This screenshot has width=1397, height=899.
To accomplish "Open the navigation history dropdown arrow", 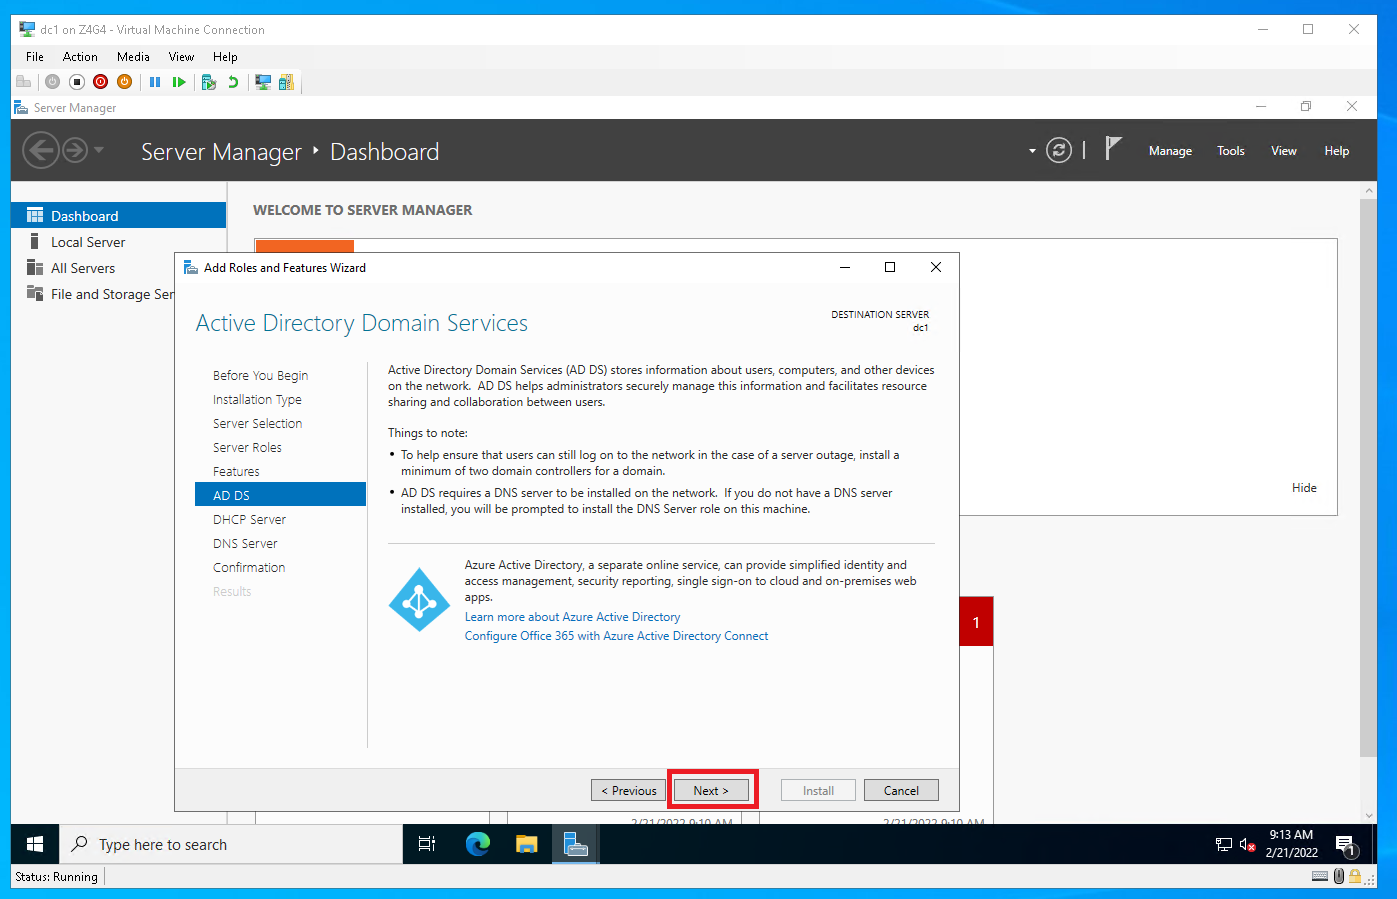I will click(x=99, y=151).
